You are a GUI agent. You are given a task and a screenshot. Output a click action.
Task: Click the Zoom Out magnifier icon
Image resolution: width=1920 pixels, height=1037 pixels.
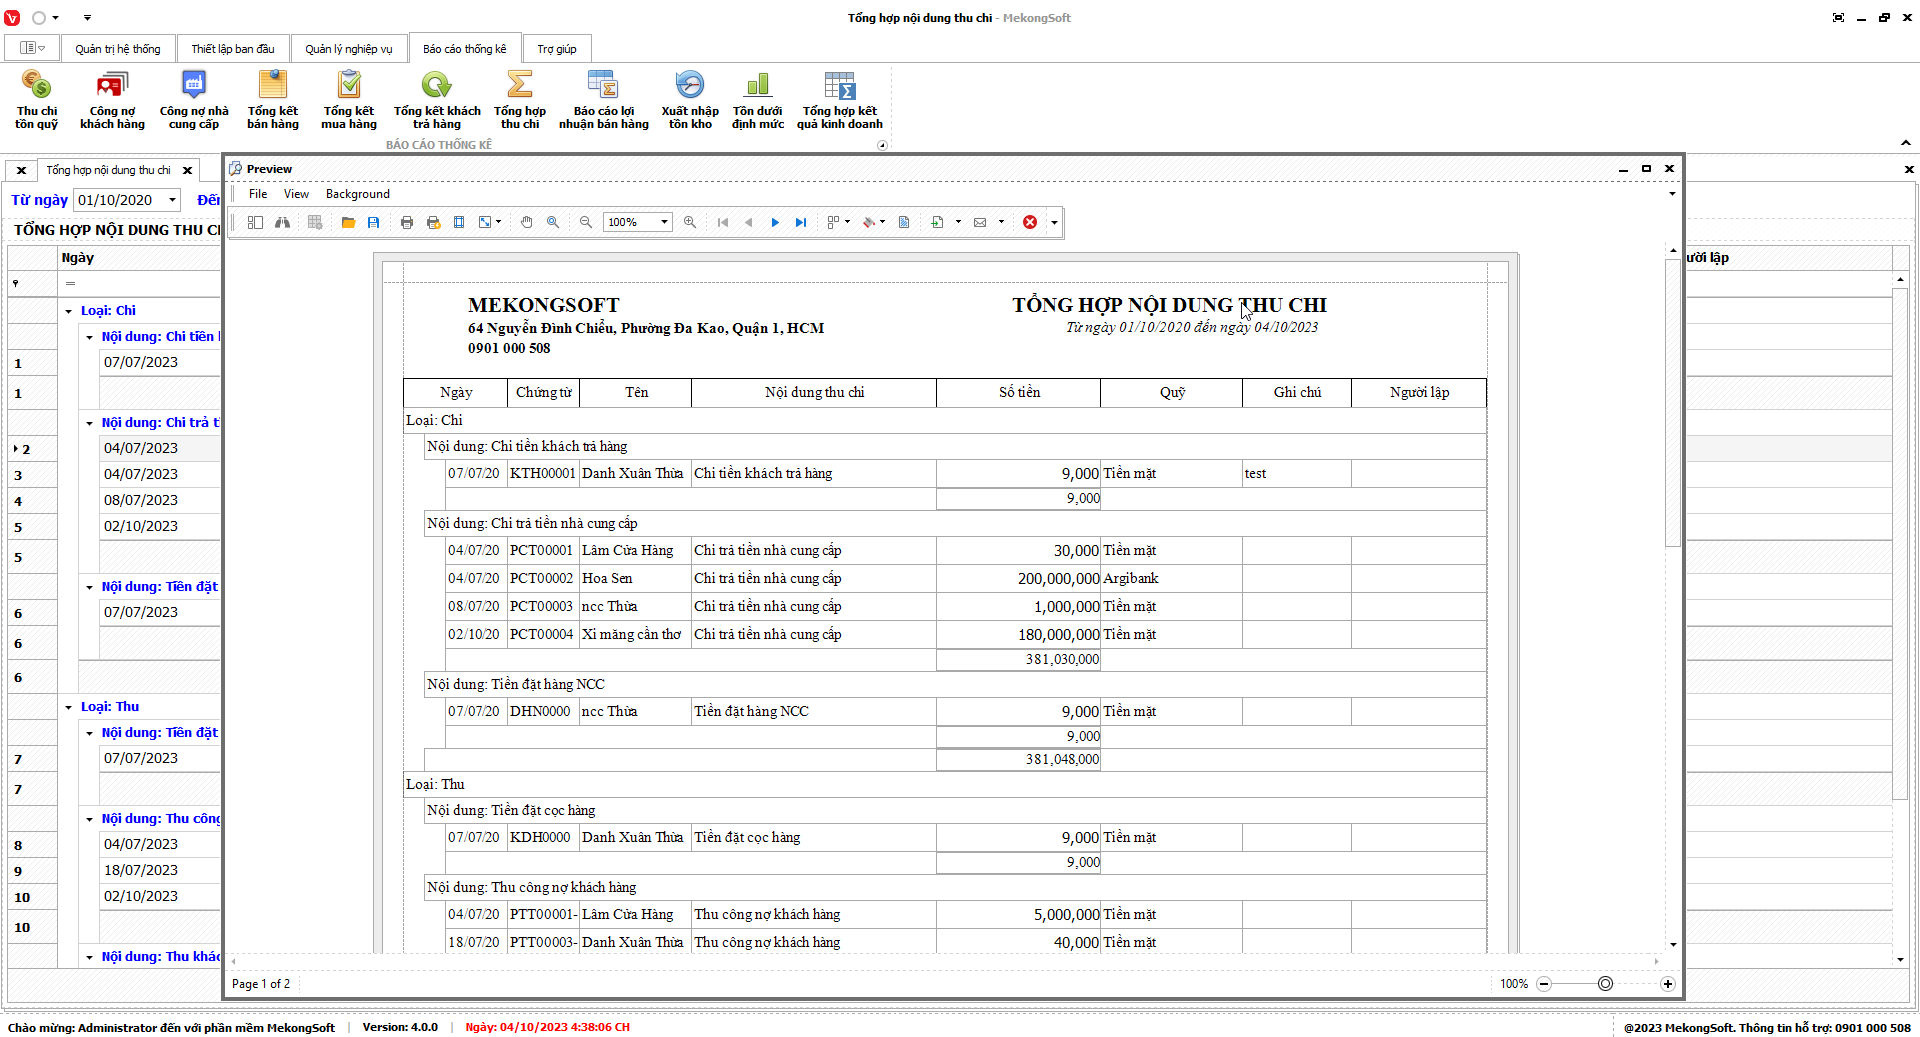click(x=586, y=222)
